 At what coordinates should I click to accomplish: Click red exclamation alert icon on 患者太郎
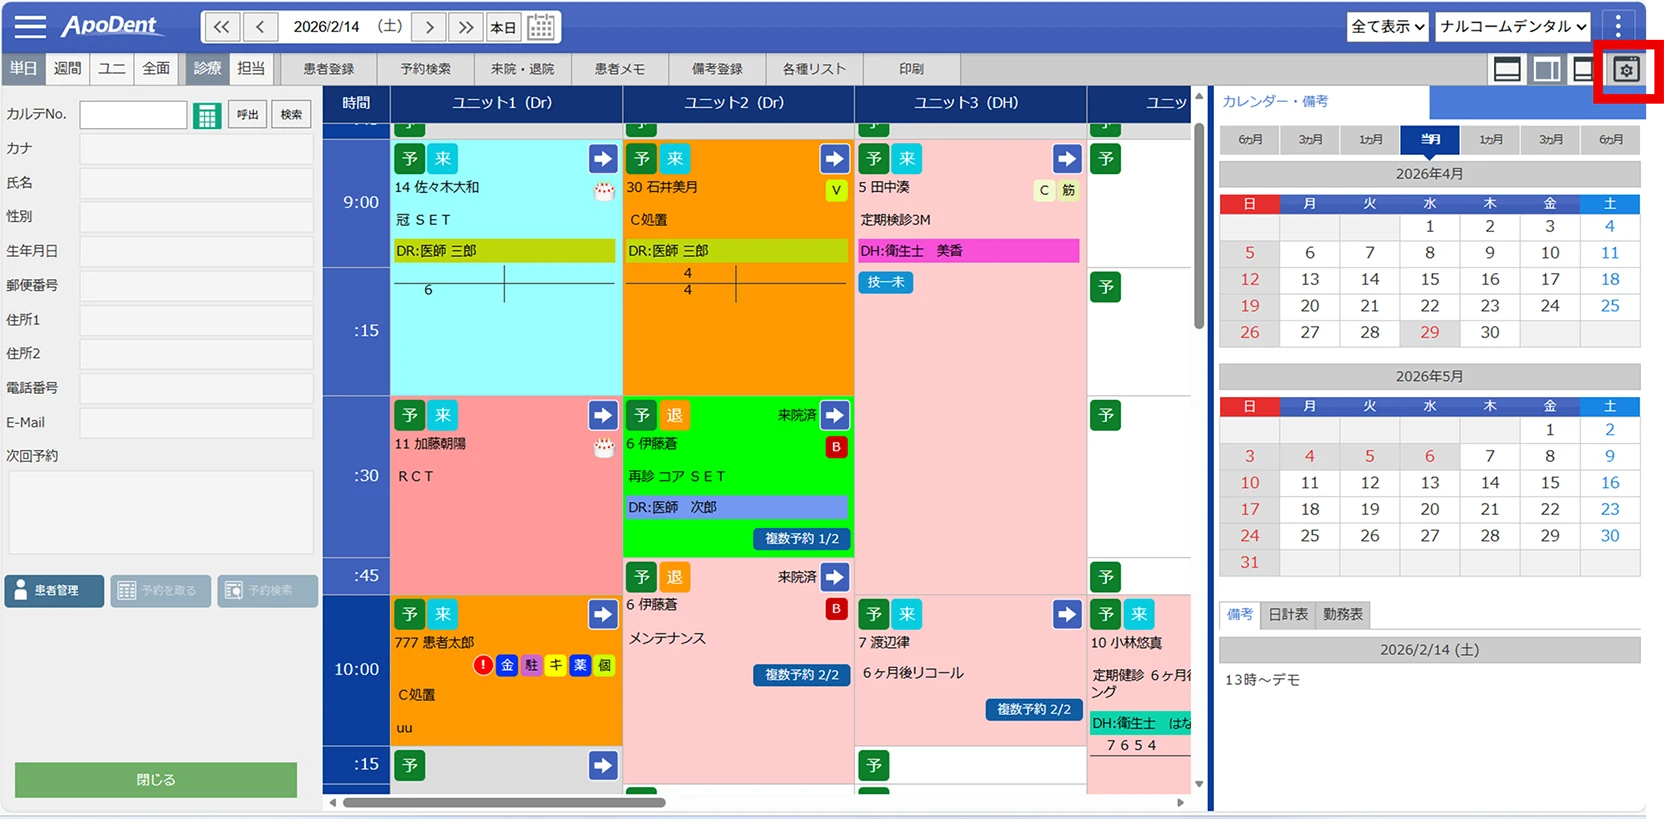[x=483, y=665]
